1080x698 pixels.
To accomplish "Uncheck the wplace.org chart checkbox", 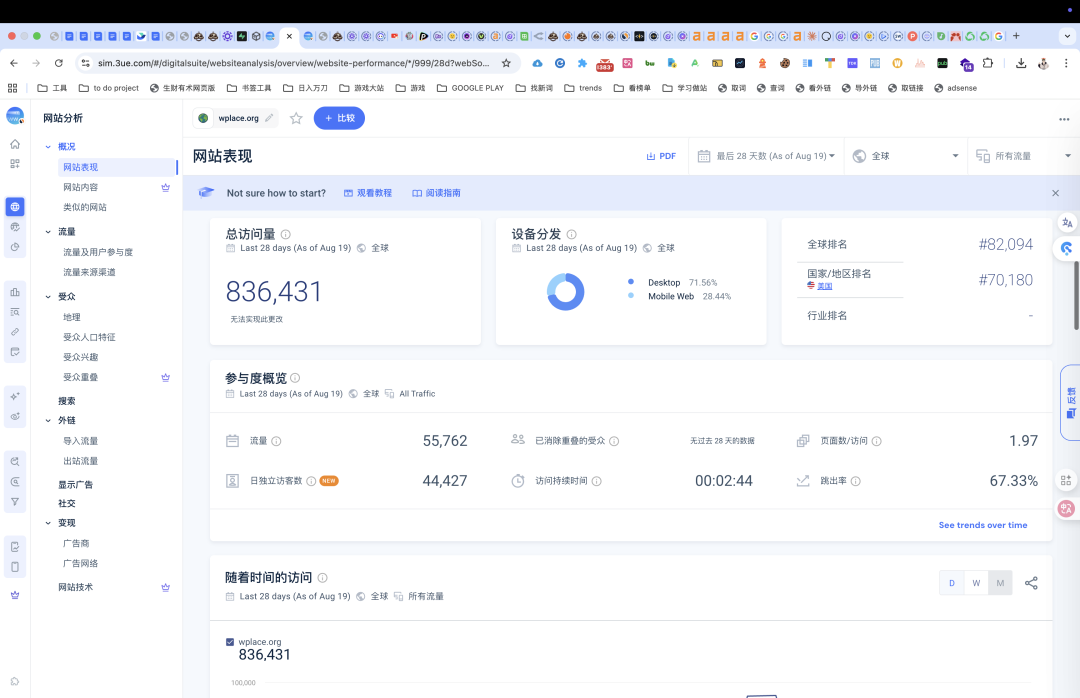I will [230, 641].
